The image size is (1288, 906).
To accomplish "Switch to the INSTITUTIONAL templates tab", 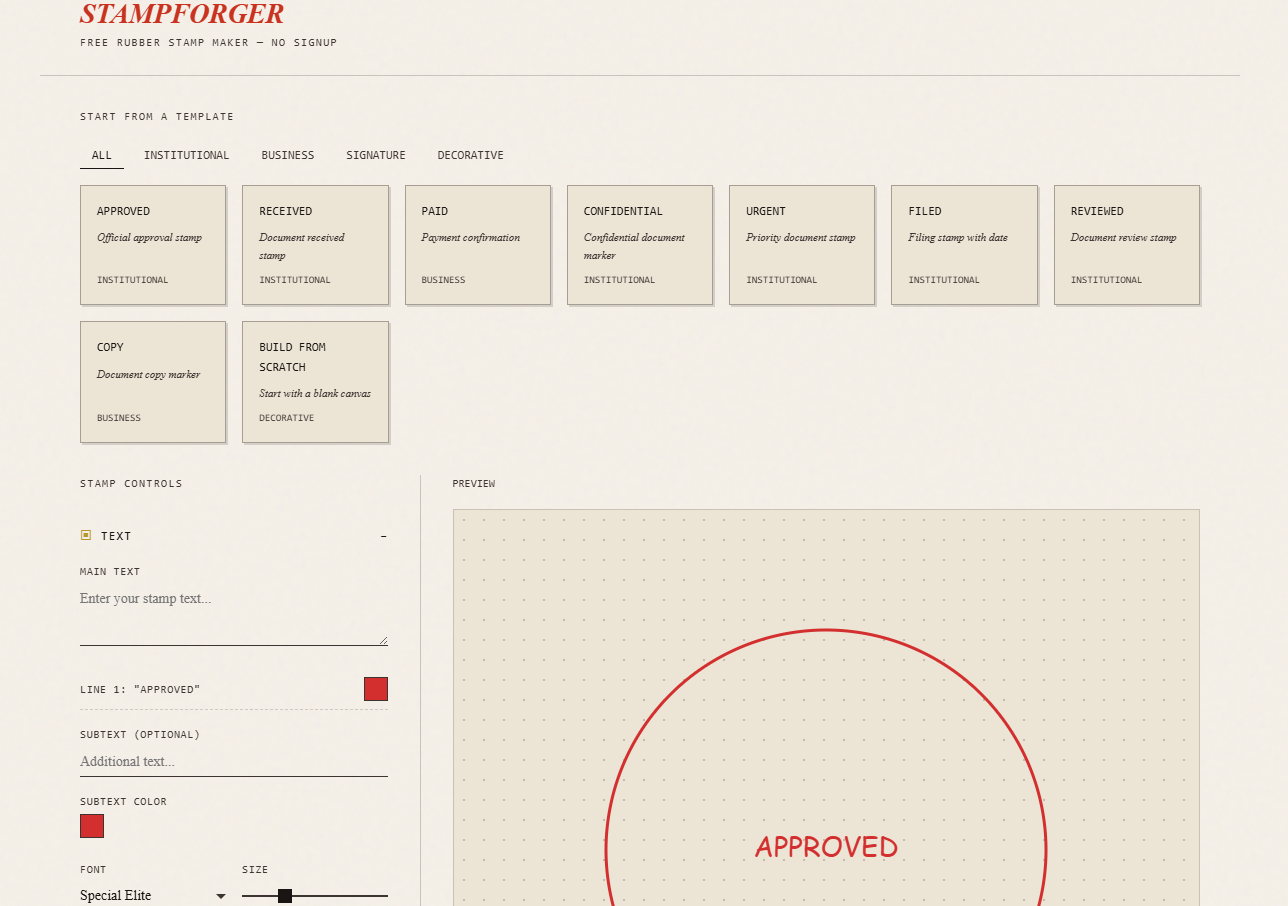I will [x=186, y=155].
